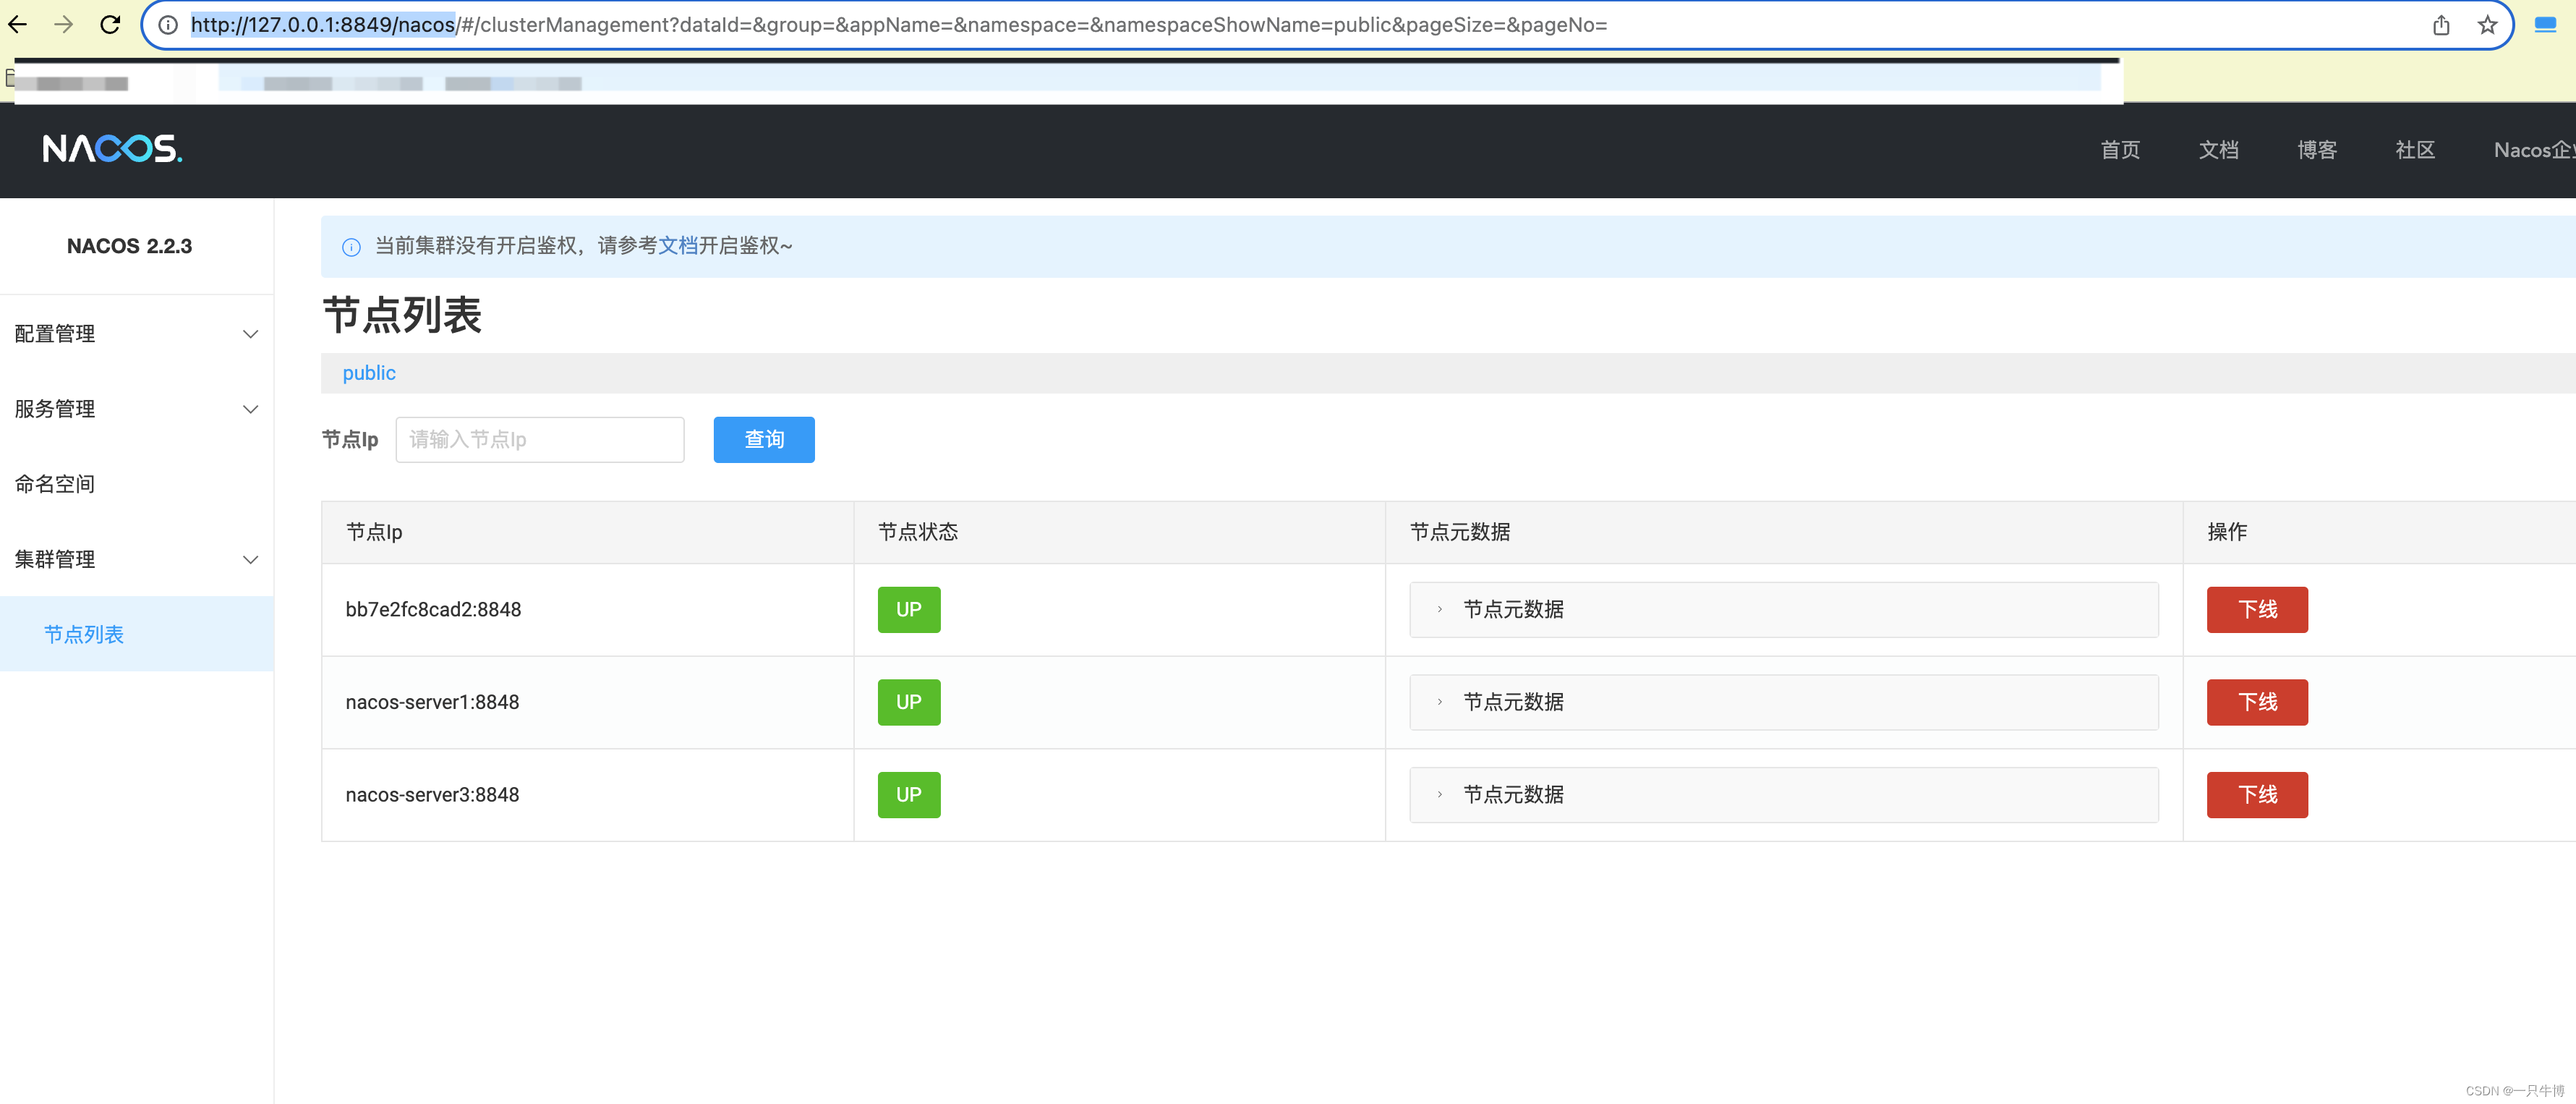Viewport: 2576px width, 1104px height.
Task: Expand 节点元数据 for nacos-server3:8848
Action: coord(1783,795)
